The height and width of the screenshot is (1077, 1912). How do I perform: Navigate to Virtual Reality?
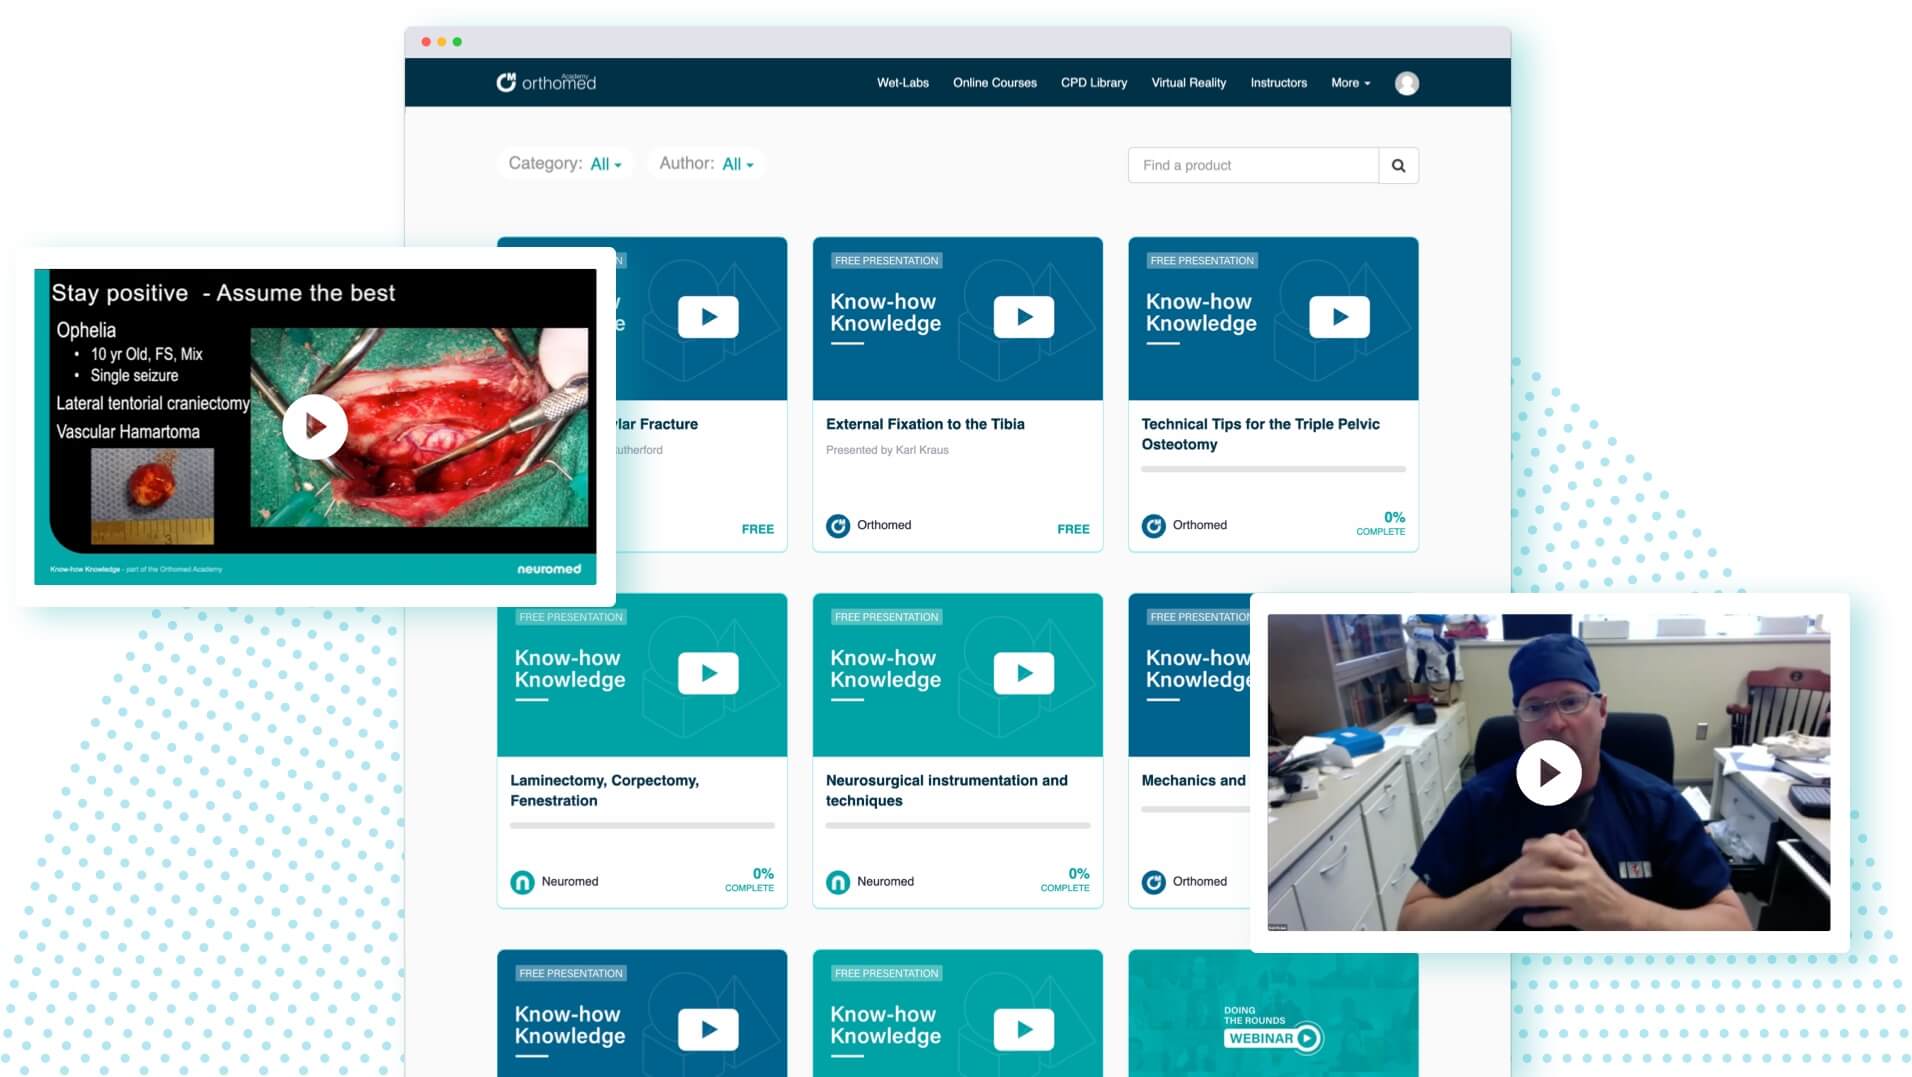(x=1188, y=83)
